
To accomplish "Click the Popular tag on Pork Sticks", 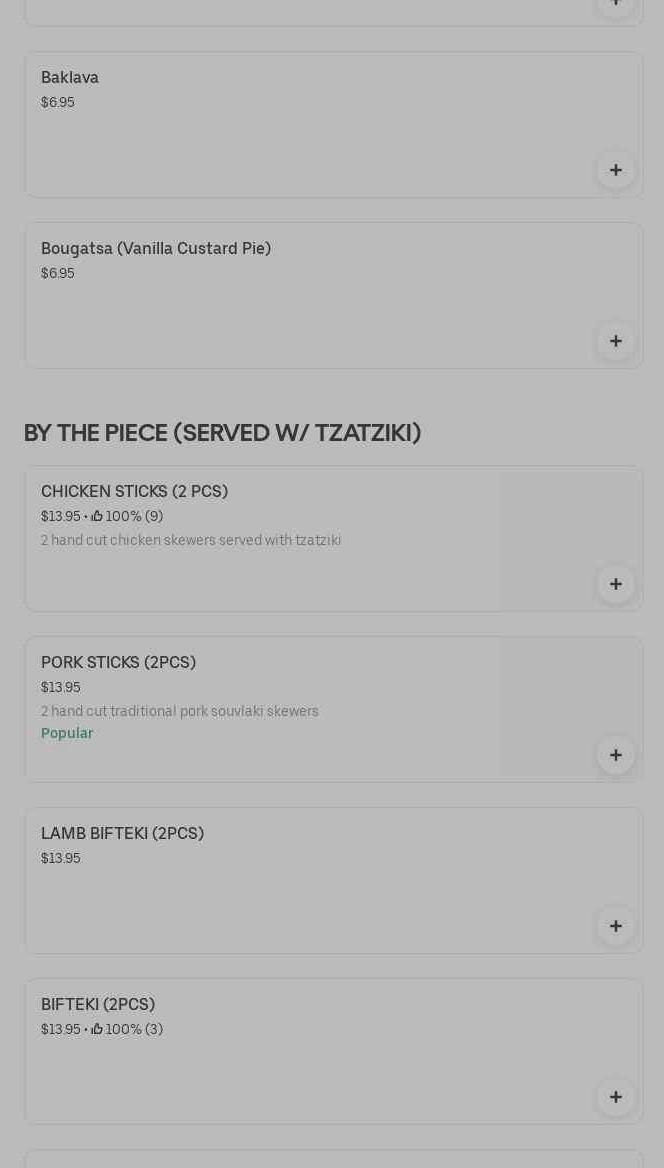I will [x=67, y=734].
